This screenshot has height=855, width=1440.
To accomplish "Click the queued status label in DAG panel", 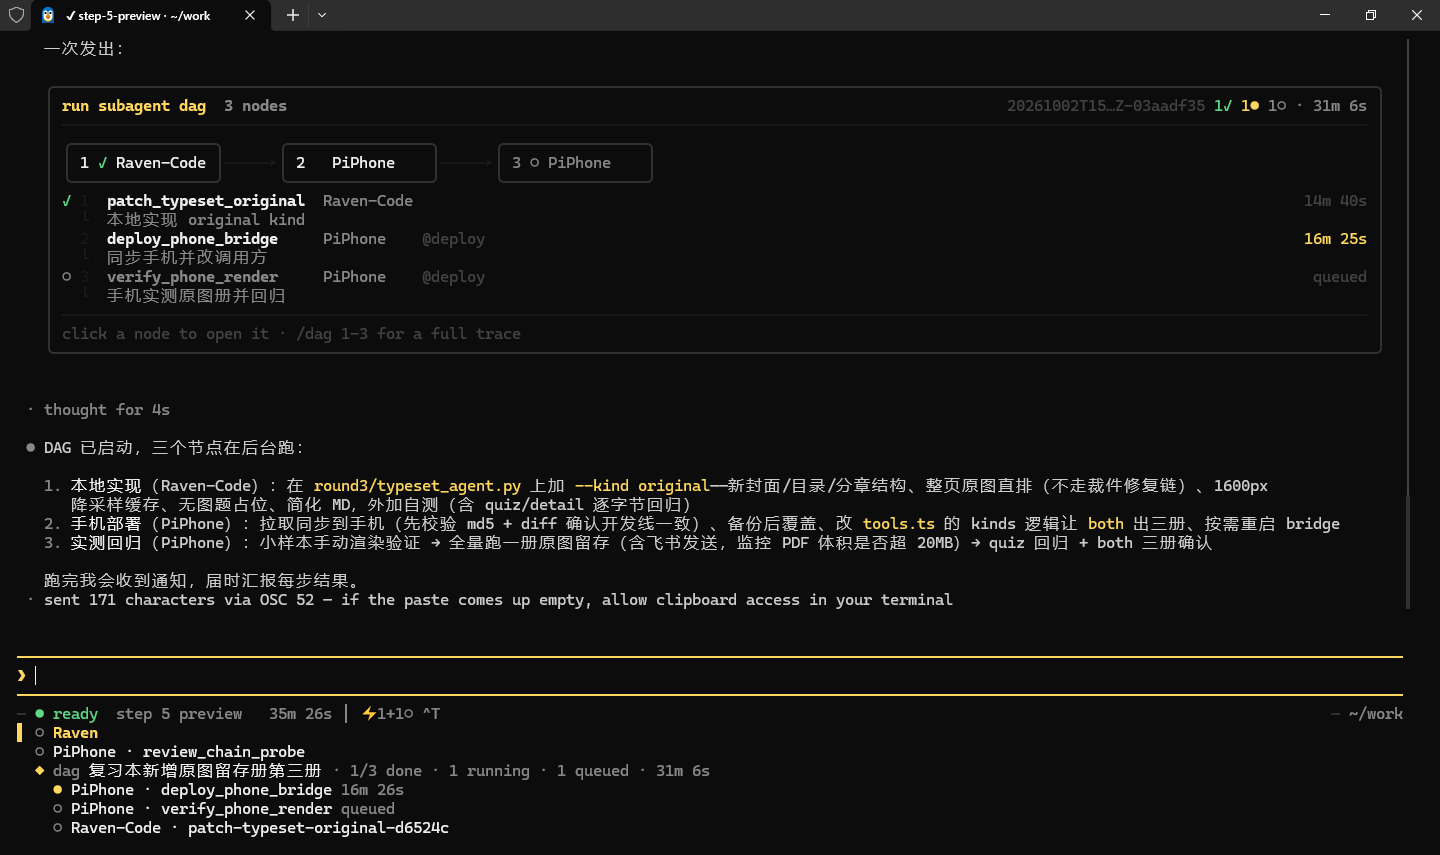I will pos(1340,277).
